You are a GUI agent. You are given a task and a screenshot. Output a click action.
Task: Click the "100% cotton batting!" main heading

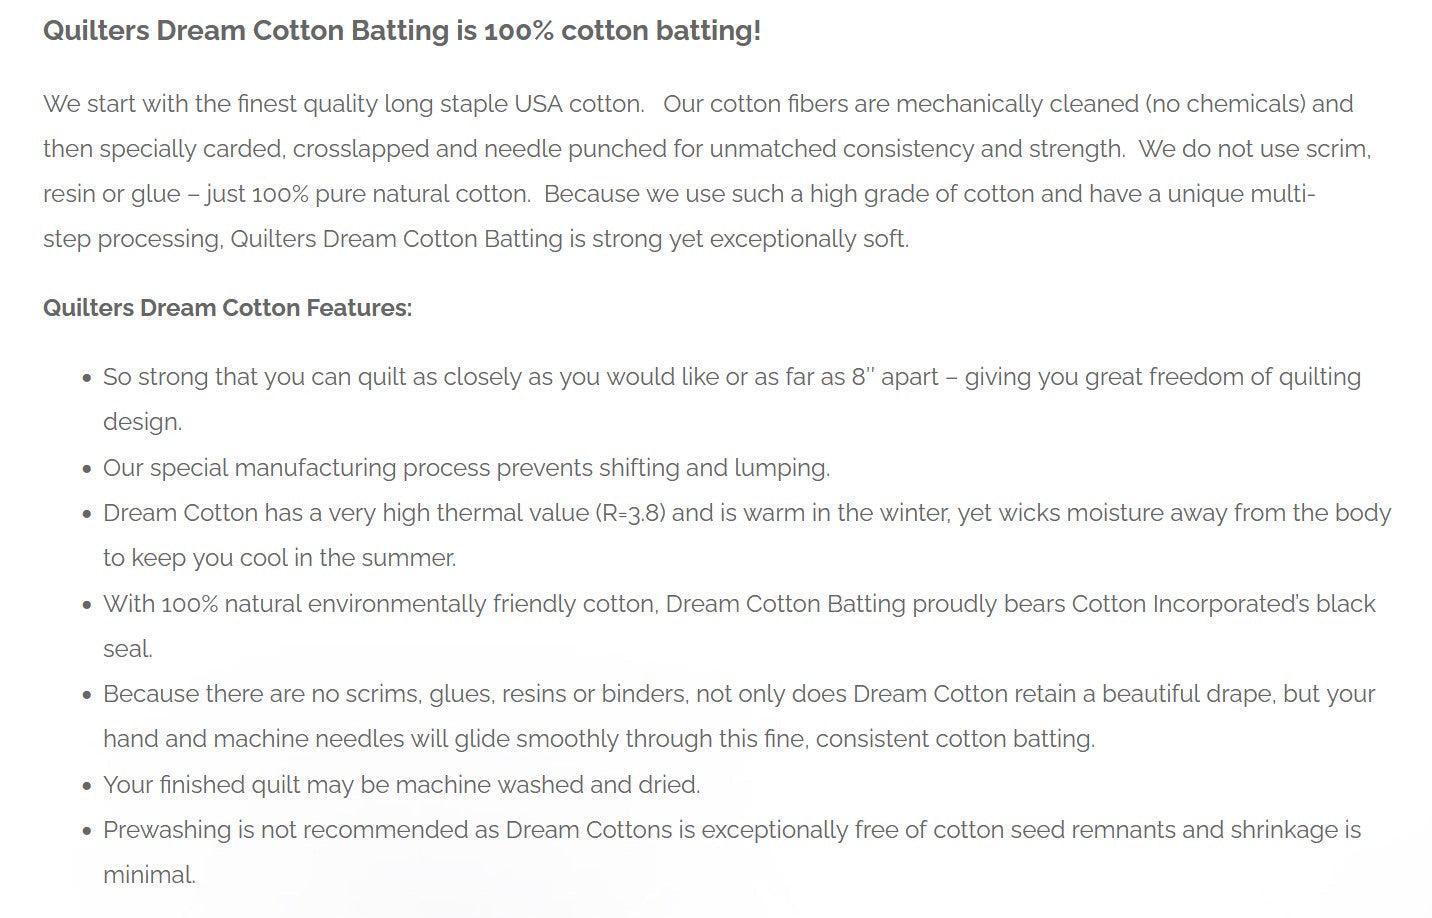tap(401, 30)
